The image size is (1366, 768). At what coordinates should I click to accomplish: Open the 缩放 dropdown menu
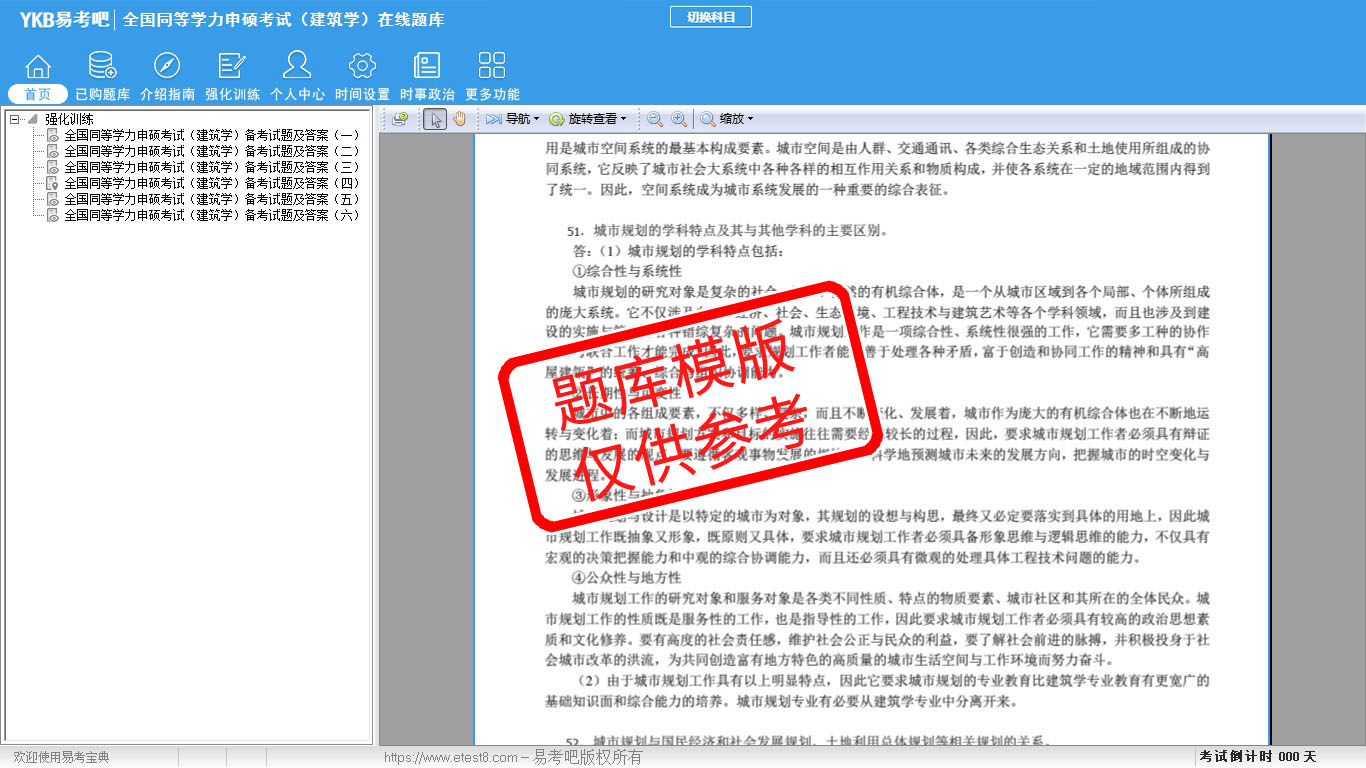[x=727, y=119]
